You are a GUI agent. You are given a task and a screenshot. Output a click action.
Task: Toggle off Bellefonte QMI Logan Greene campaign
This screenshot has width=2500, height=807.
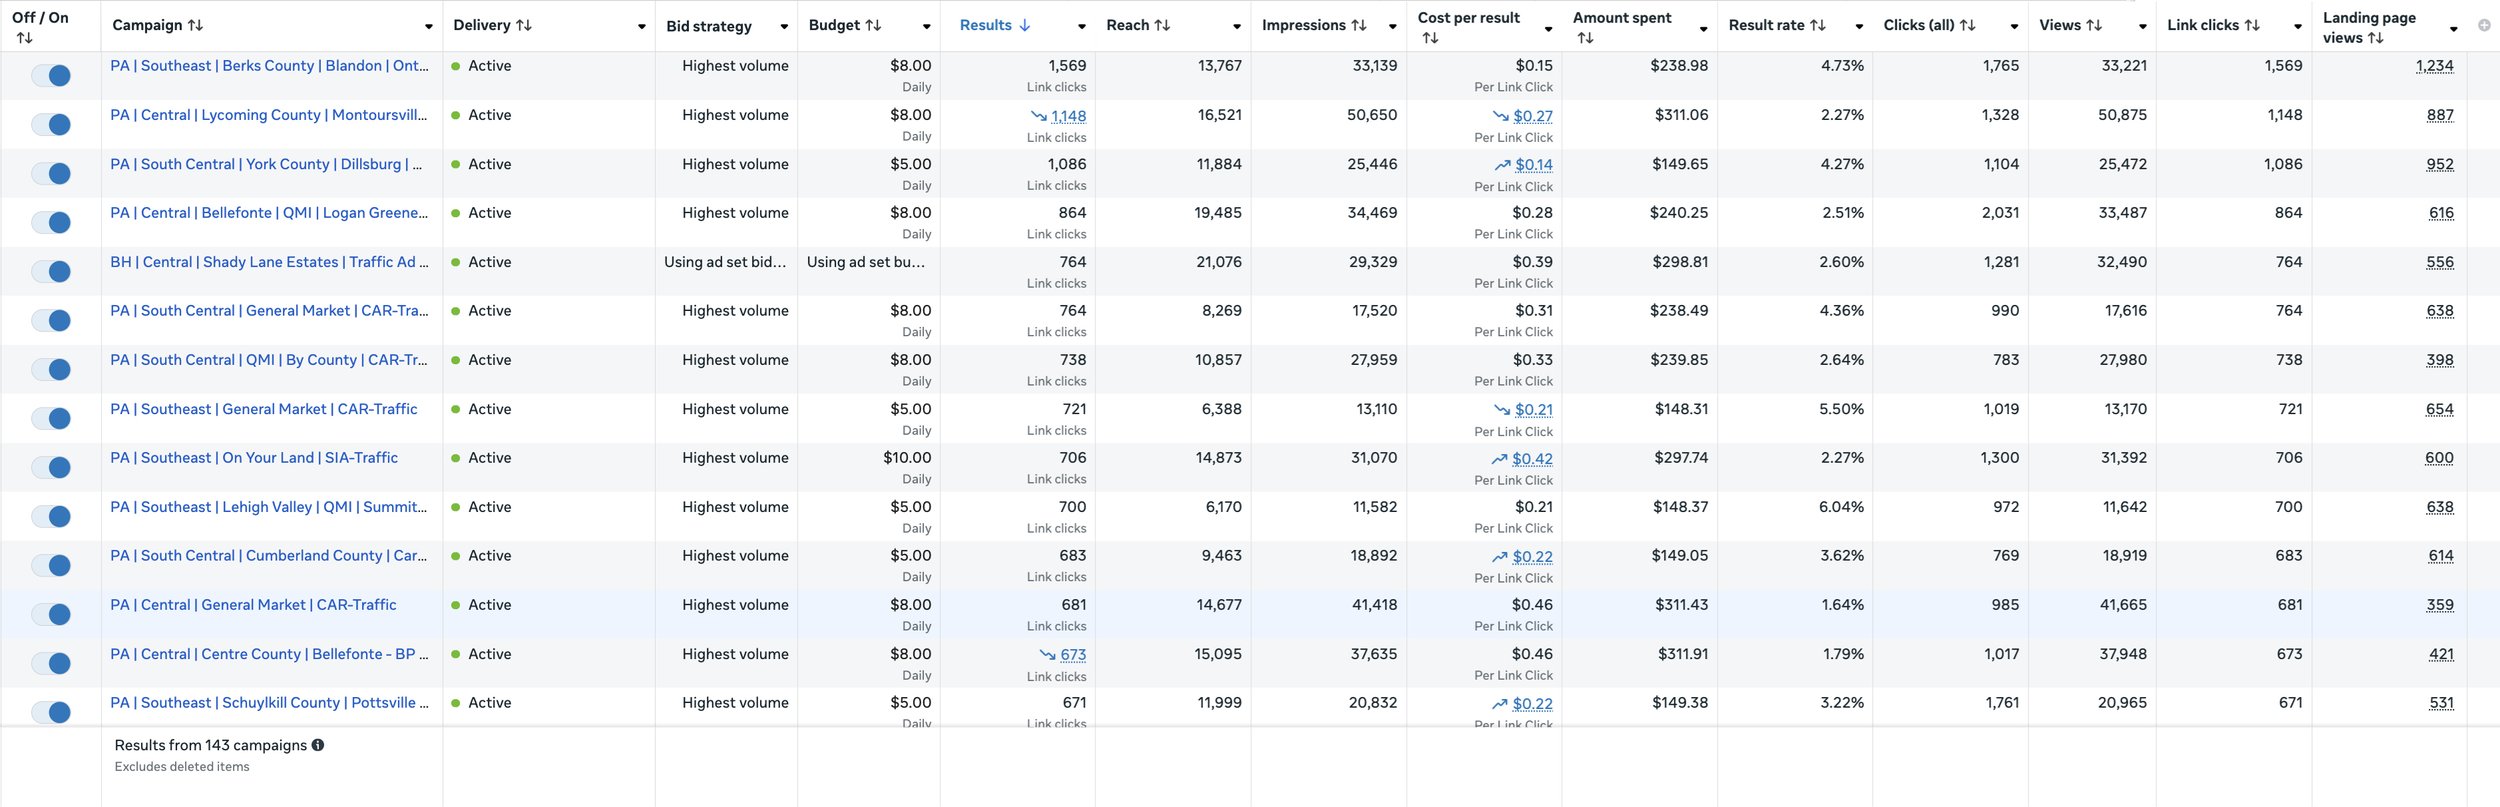(x=51, y=222)
